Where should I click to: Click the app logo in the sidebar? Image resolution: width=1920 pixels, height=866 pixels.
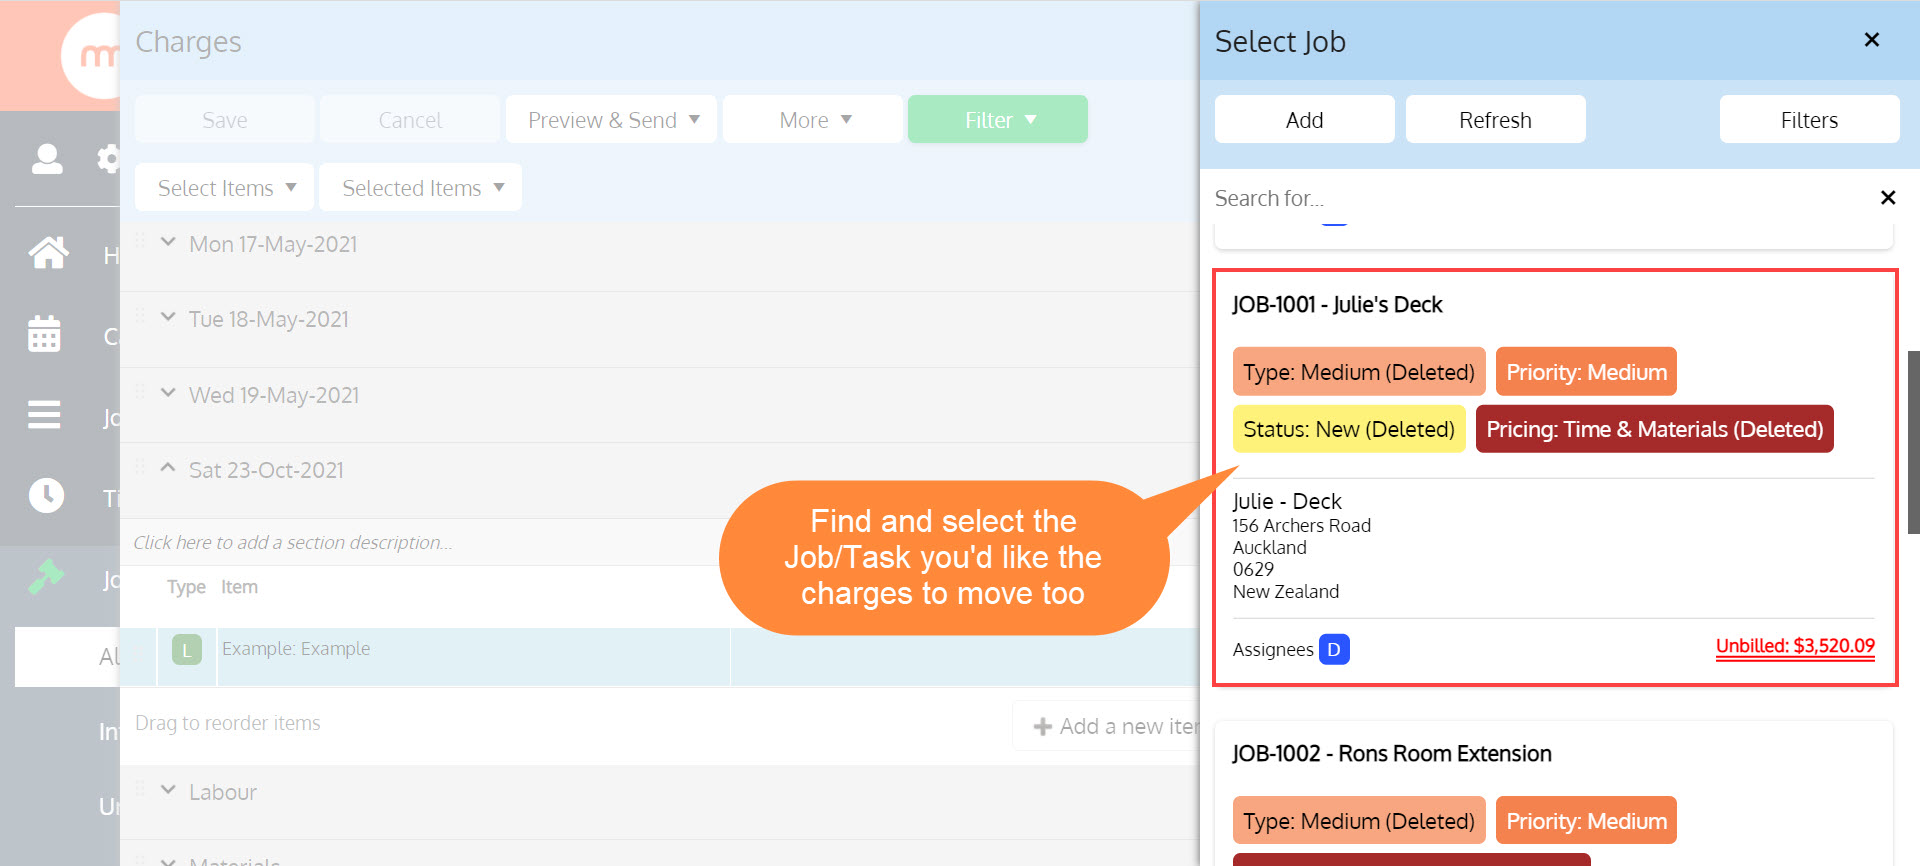click(x=91, y=56)
